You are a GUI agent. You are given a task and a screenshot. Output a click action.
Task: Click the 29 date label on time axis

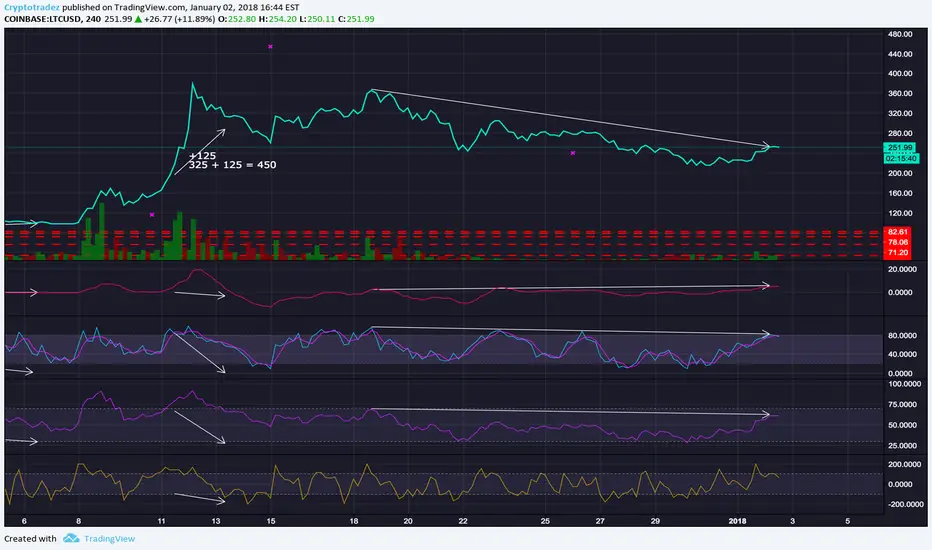coord(654,521)
